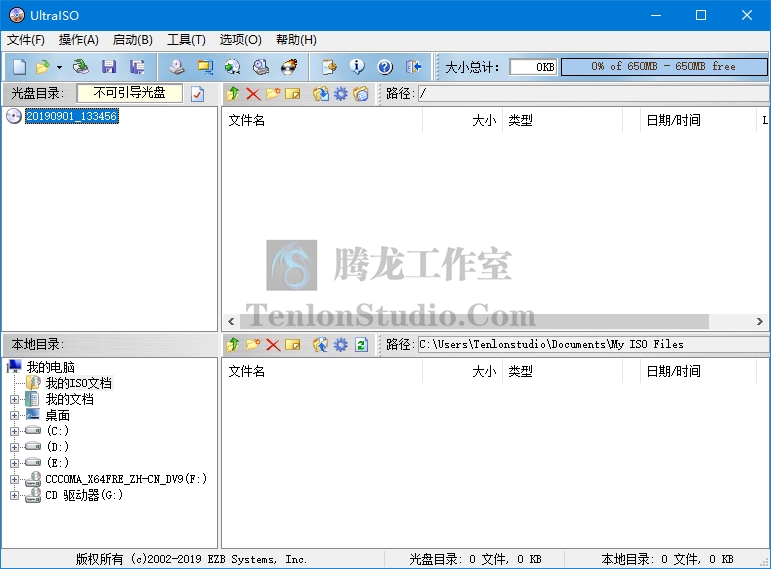Viewport: 771px width, 569px height.
Task: Click the refresh icon in local toolbar
Action: tap(361, 345)
